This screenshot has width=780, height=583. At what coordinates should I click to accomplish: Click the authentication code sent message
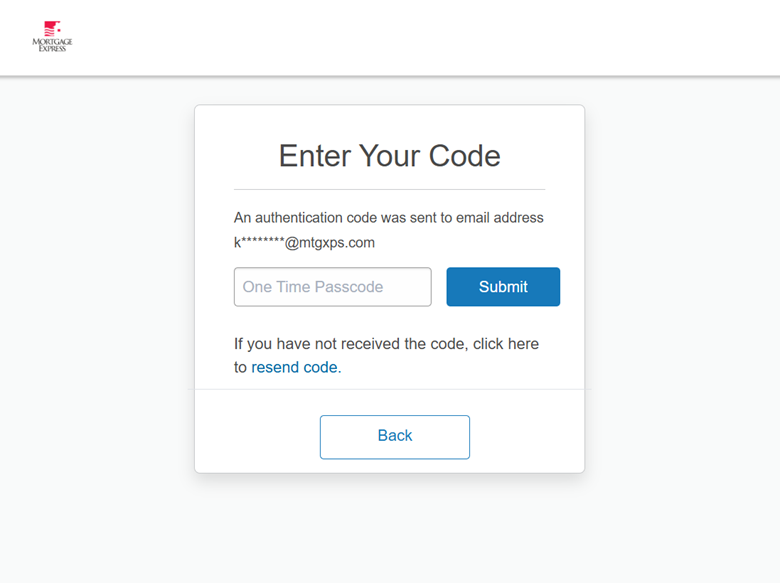pos(388,218)
